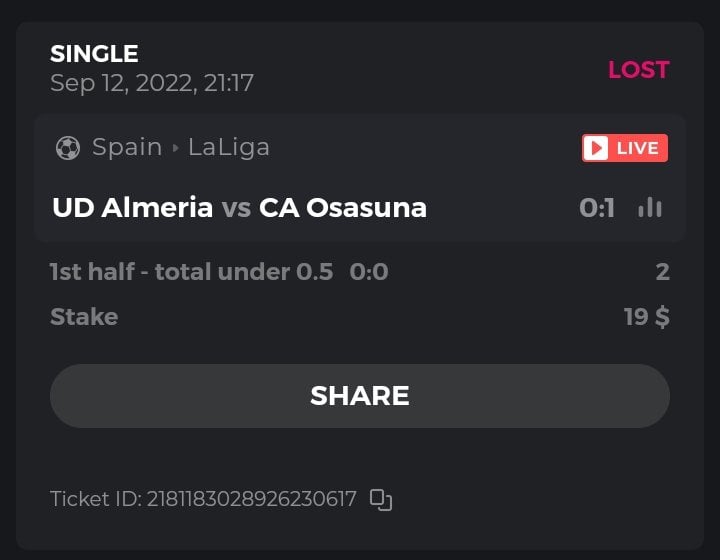The width and height of the screenshot is (720, 560).
Task: Open match statistics bar chart icon
Action: point(650,207)
